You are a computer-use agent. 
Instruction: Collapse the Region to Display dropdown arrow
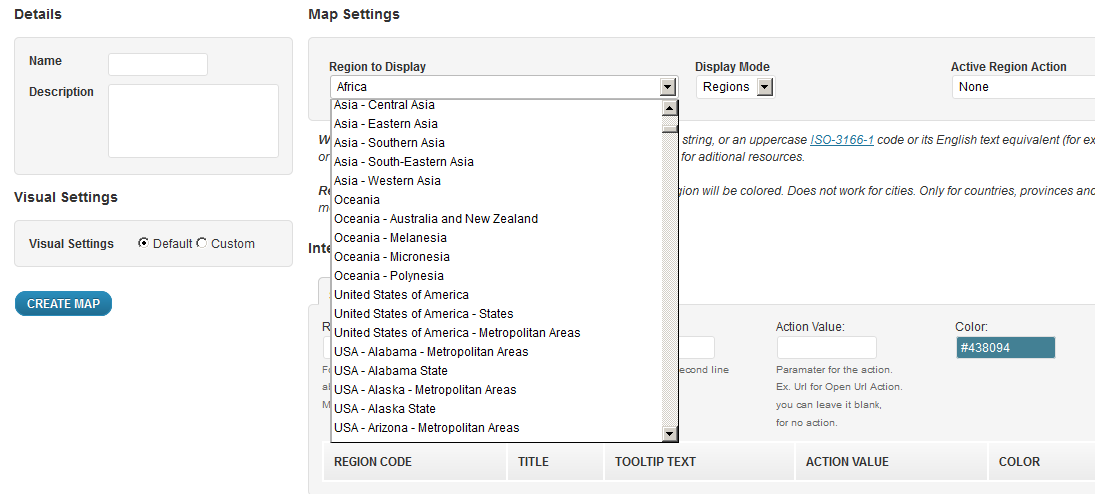(x=668, y=87)
